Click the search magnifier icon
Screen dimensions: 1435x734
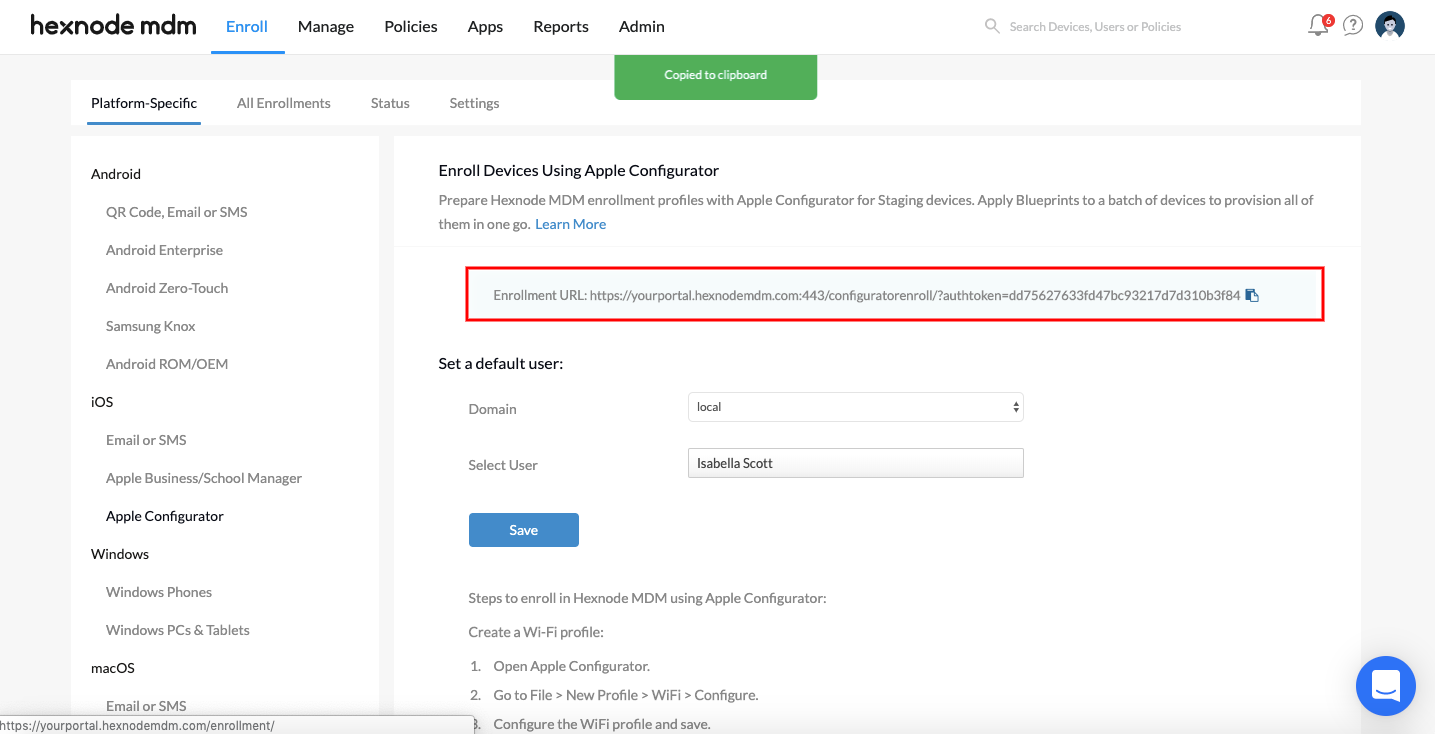tap(992, 26)
